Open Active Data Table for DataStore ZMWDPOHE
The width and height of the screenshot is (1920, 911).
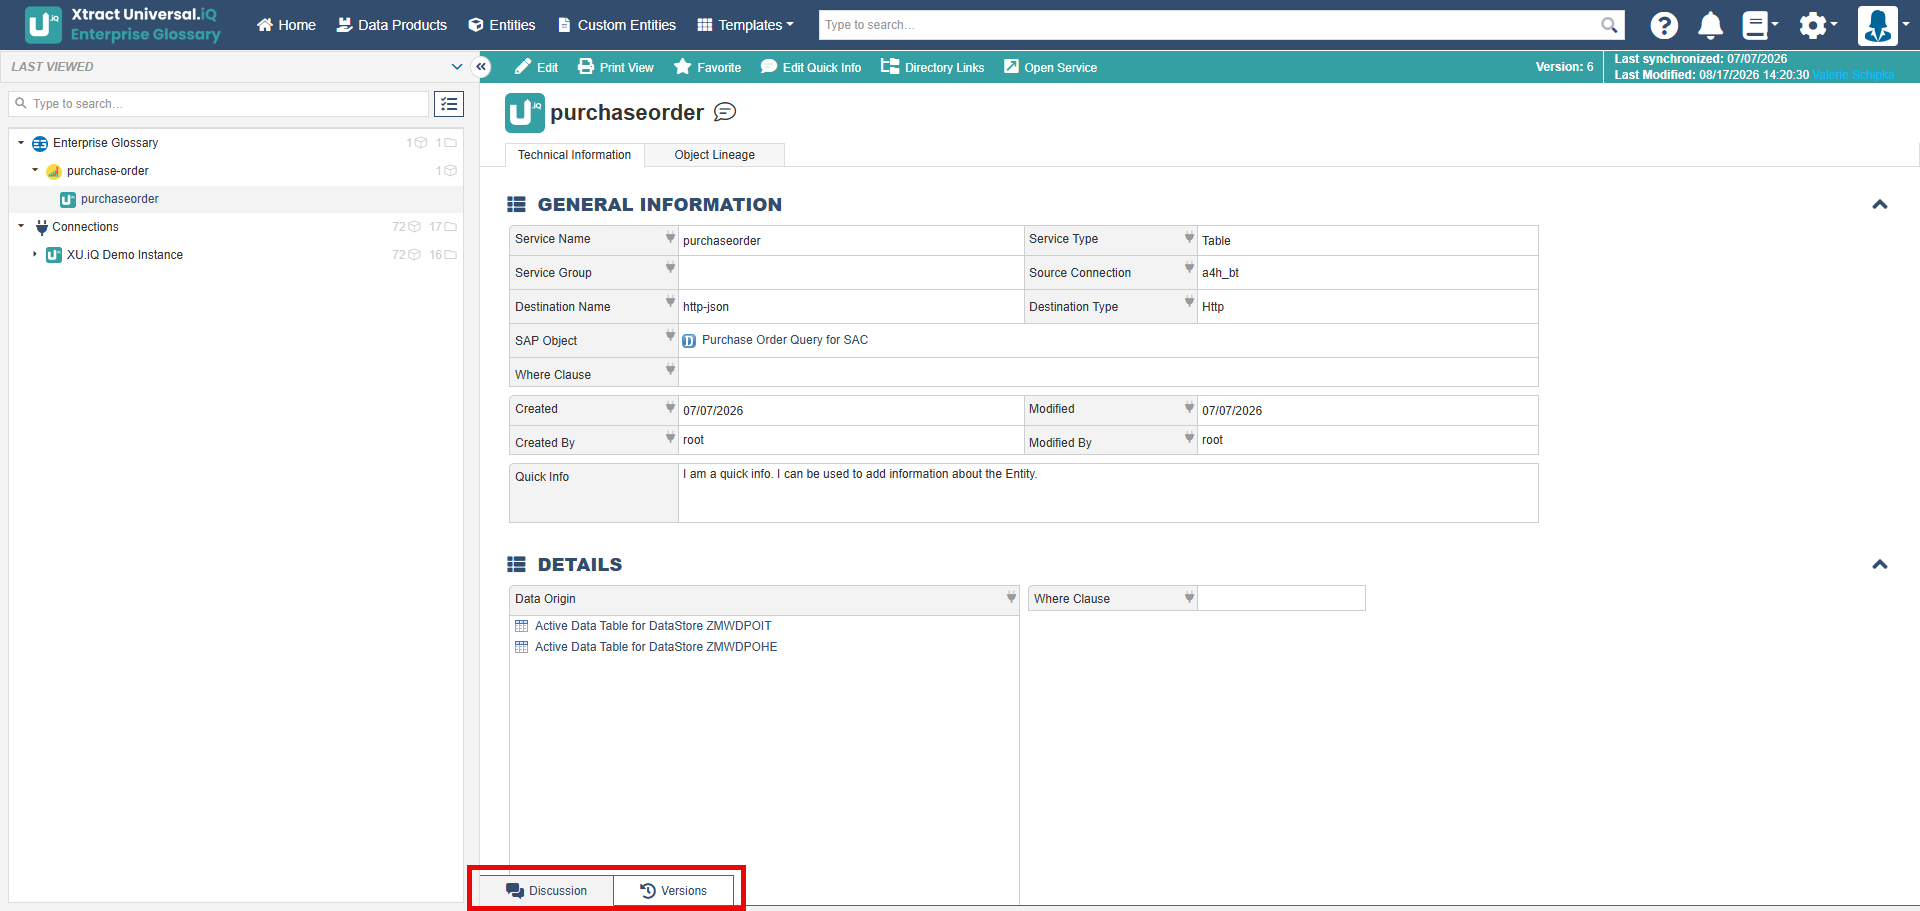click(x=656, y=647)
